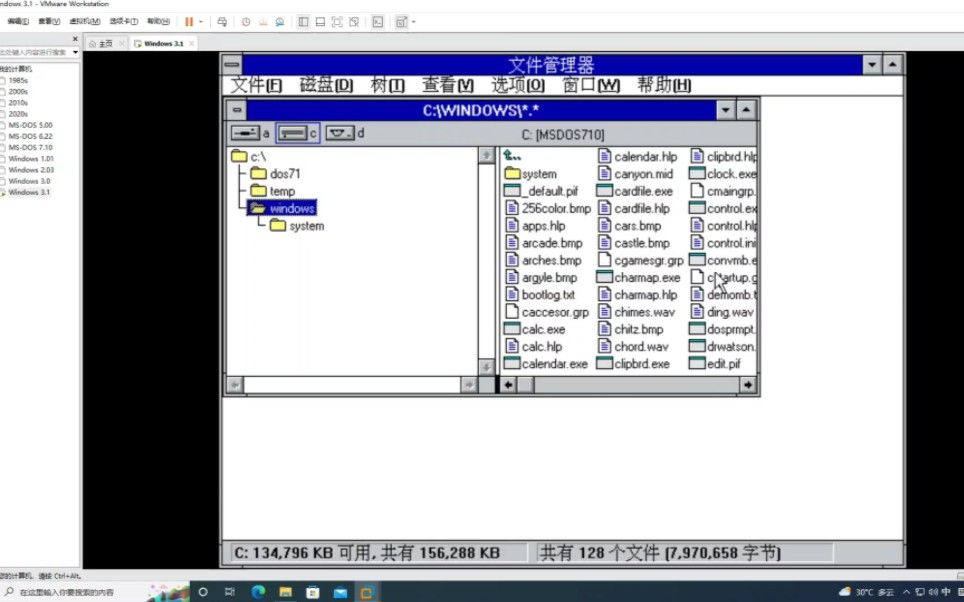The height and width of the screenshot is (602, 964).
Task: Click VMware pause VM button
Action: tap(189, 22)
